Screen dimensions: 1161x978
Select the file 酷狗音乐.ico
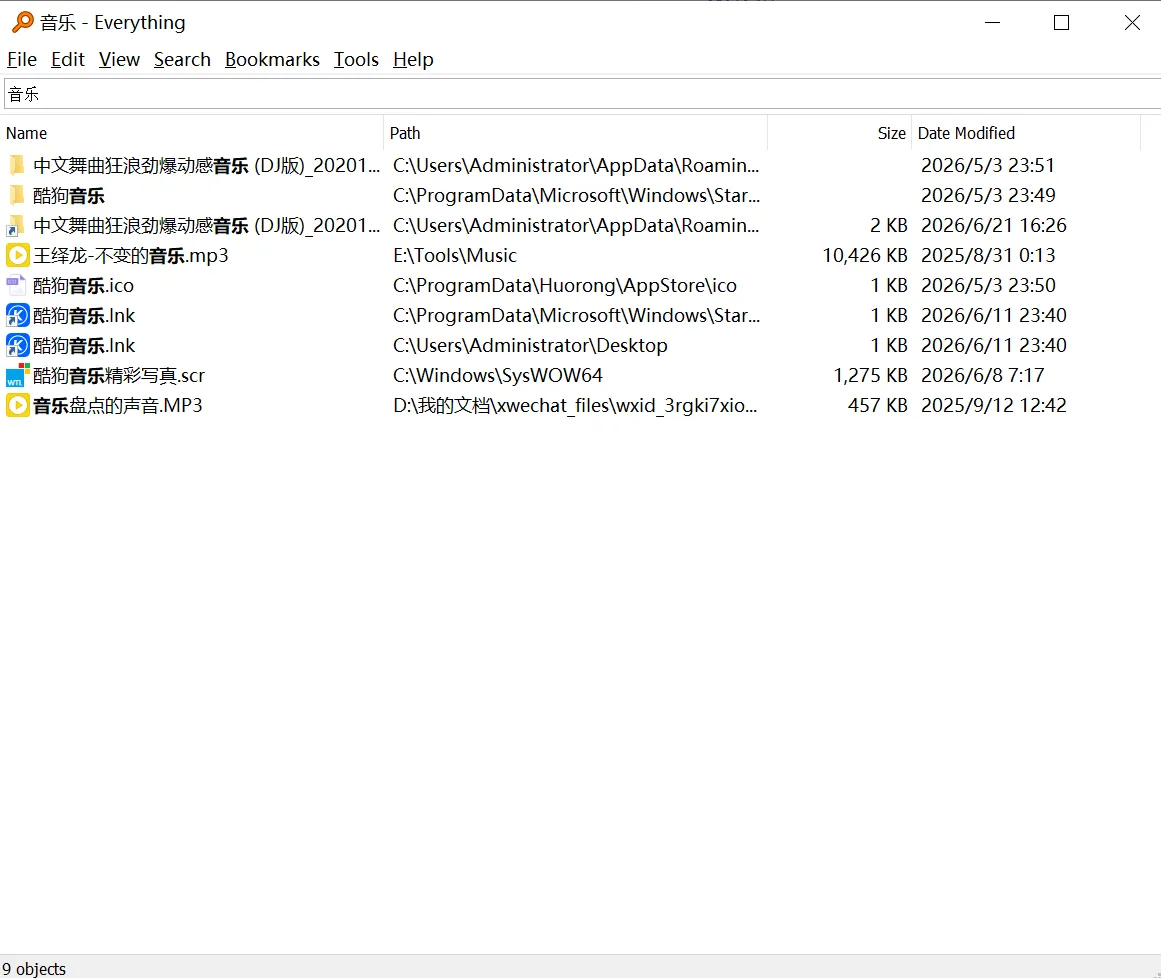83,286
